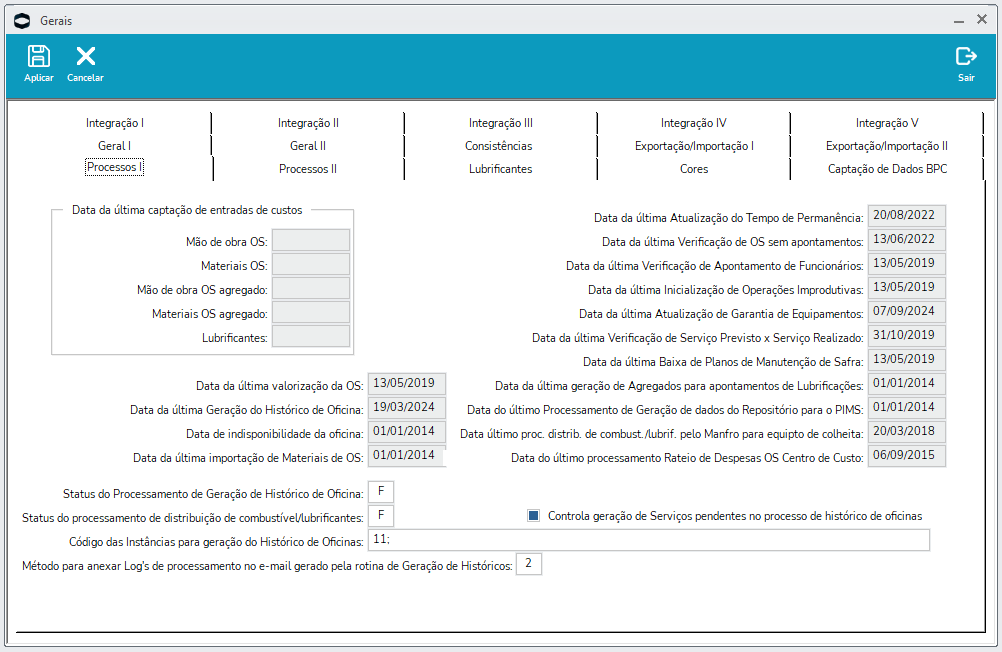This screenshot has height=652, width=1002.
Task: Click última importação de Materiais de OS field
Action: click(407, 456)
